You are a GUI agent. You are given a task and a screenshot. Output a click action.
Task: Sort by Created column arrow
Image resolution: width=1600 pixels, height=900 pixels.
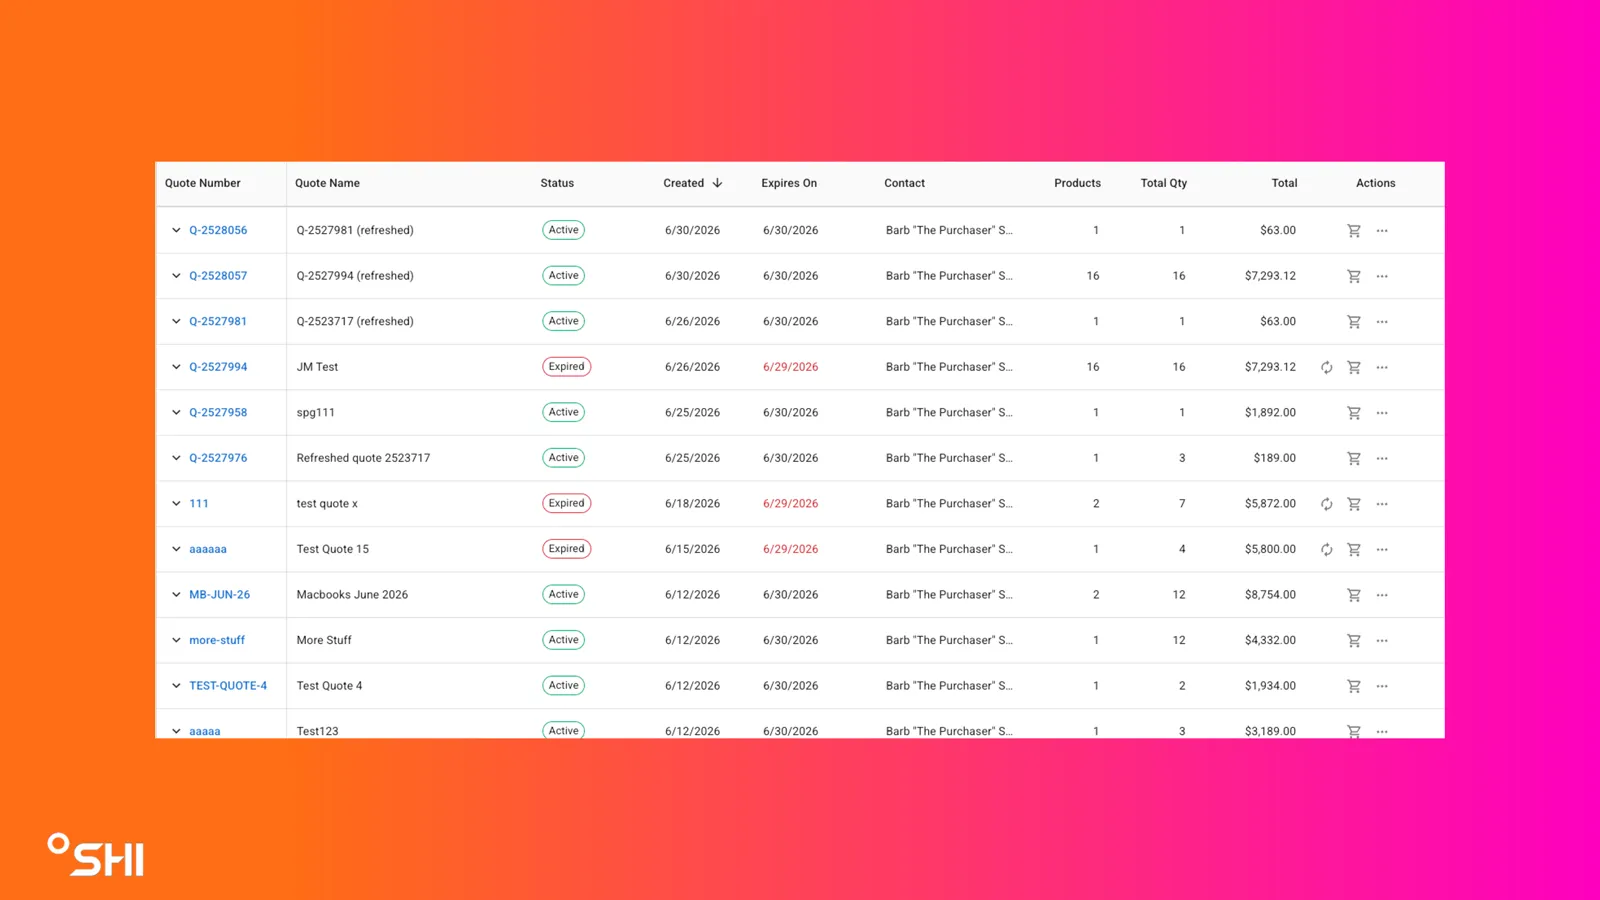point(717,183)
